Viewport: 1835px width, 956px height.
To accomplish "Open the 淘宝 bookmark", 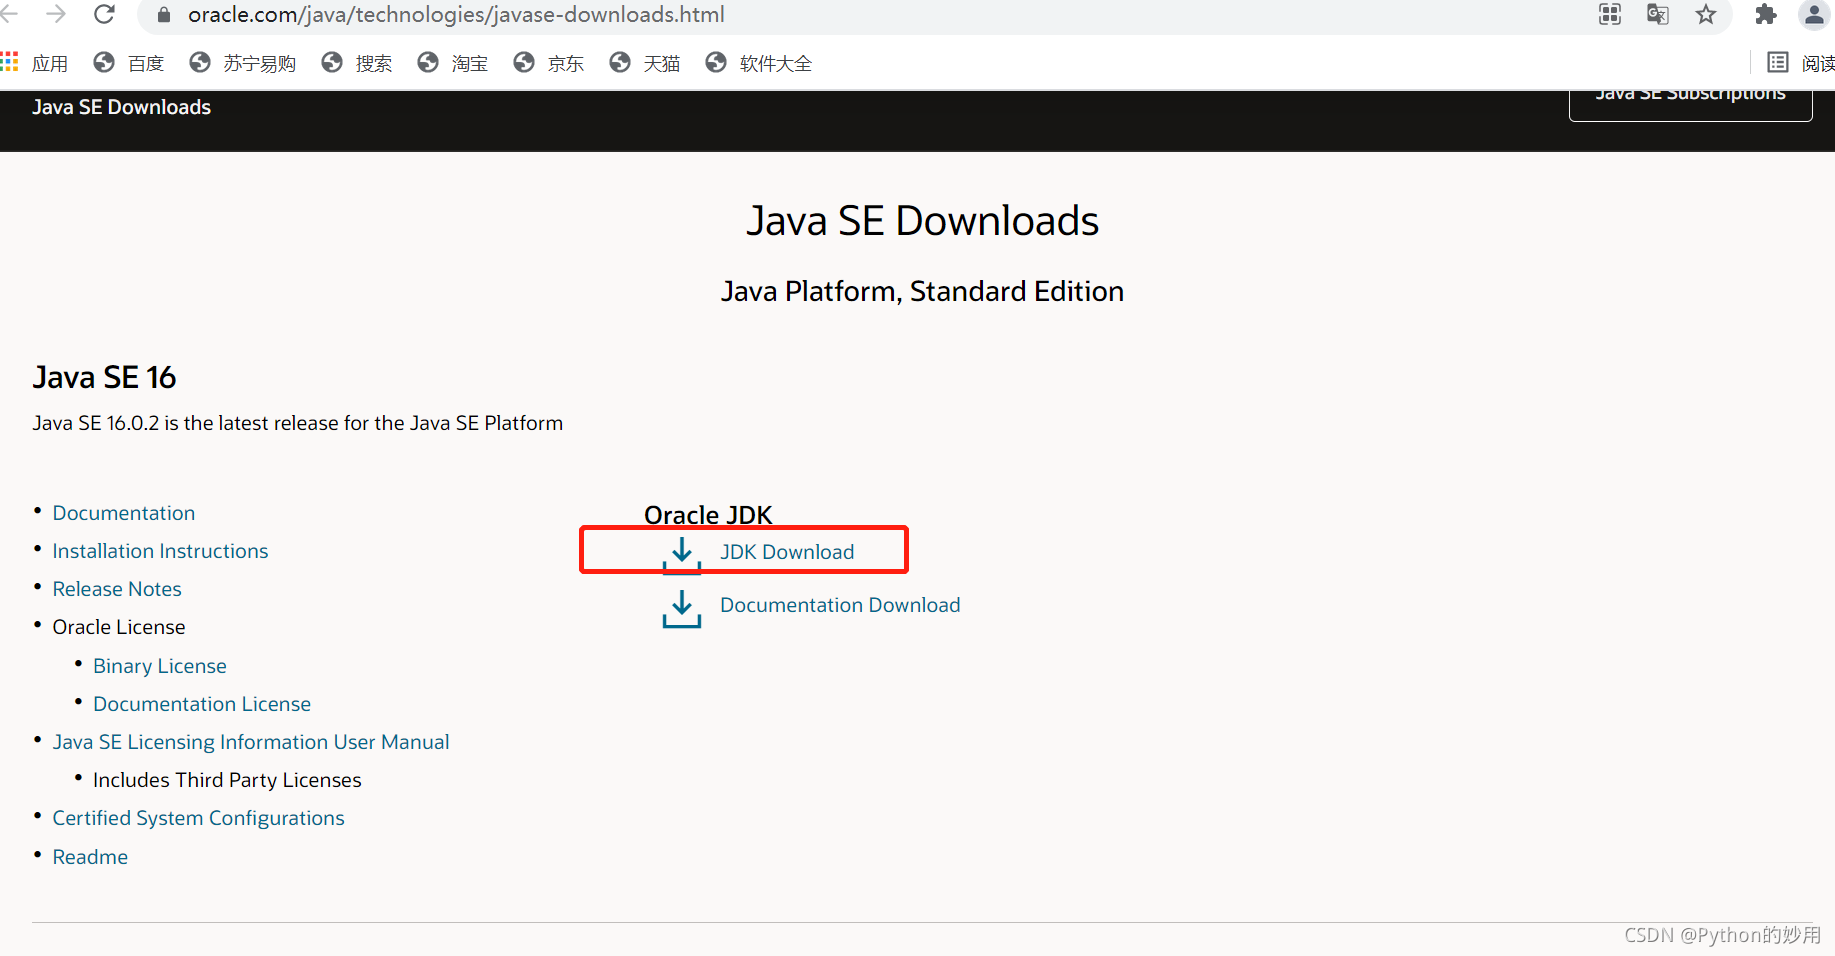I will click(x=453, y=63).
